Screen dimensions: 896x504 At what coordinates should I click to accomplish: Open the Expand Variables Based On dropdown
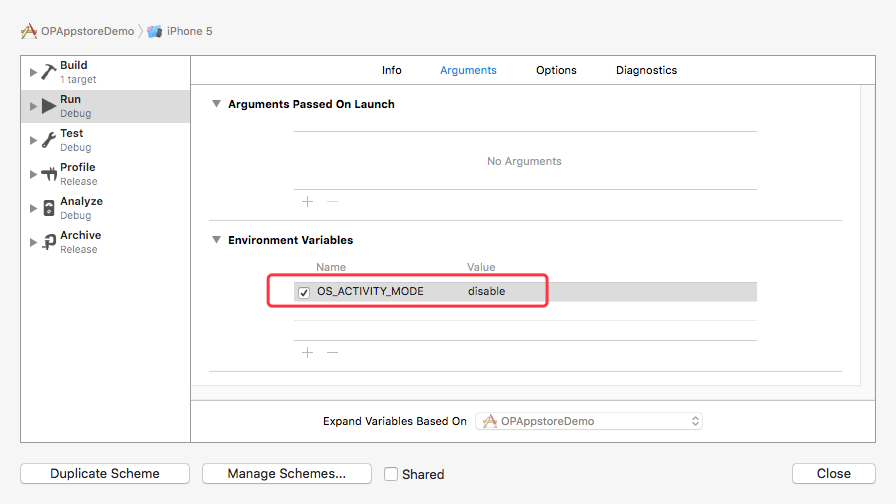tap(589, 421)
